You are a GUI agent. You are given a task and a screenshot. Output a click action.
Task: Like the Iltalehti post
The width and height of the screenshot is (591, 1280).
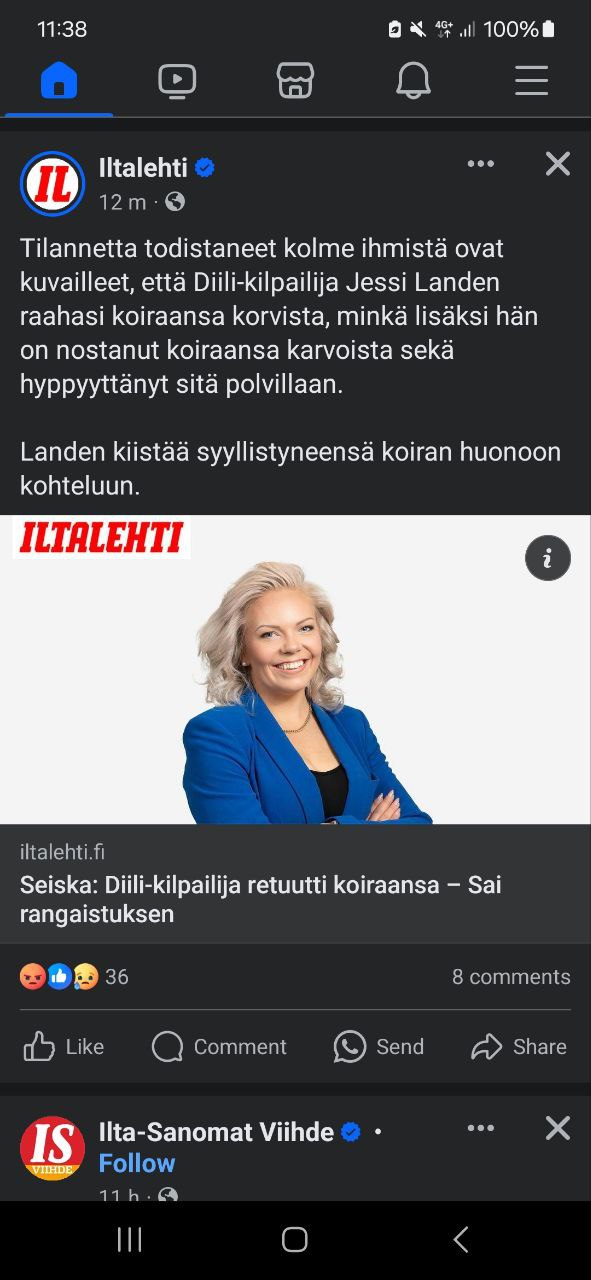(64, 1047)
